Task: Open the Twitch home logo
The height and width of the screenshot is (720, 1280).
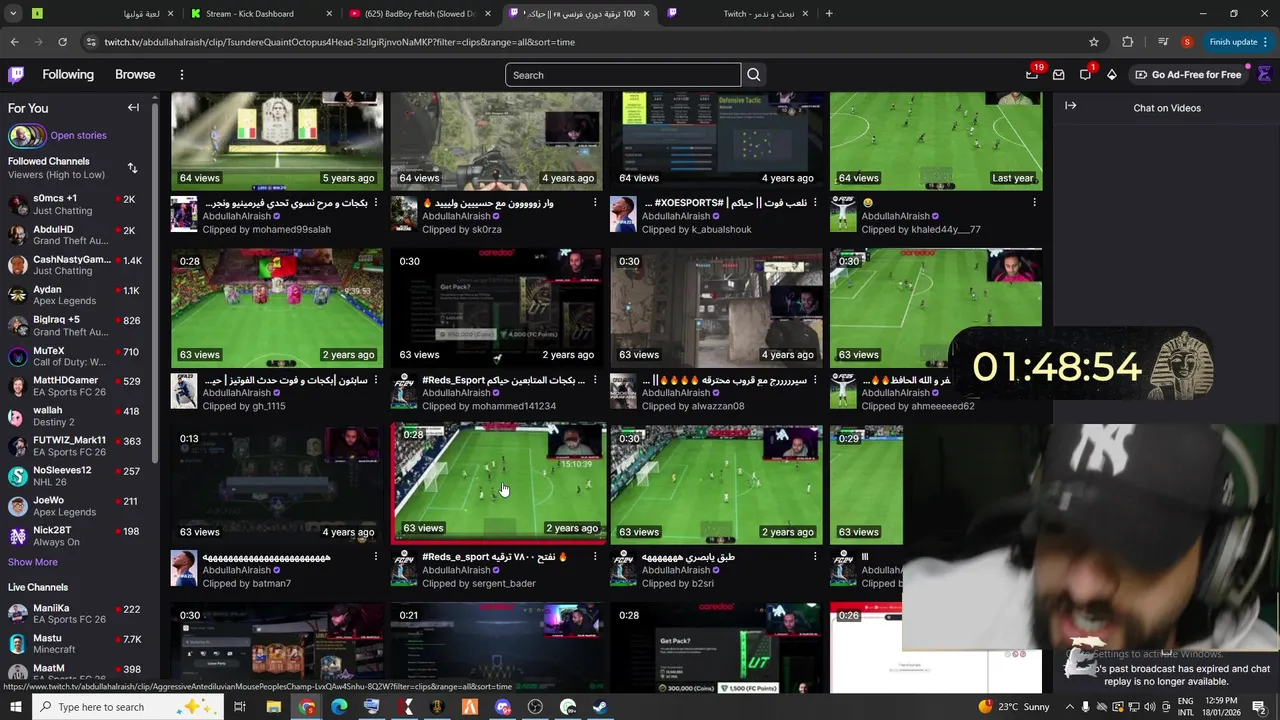Action: [16, 75]
